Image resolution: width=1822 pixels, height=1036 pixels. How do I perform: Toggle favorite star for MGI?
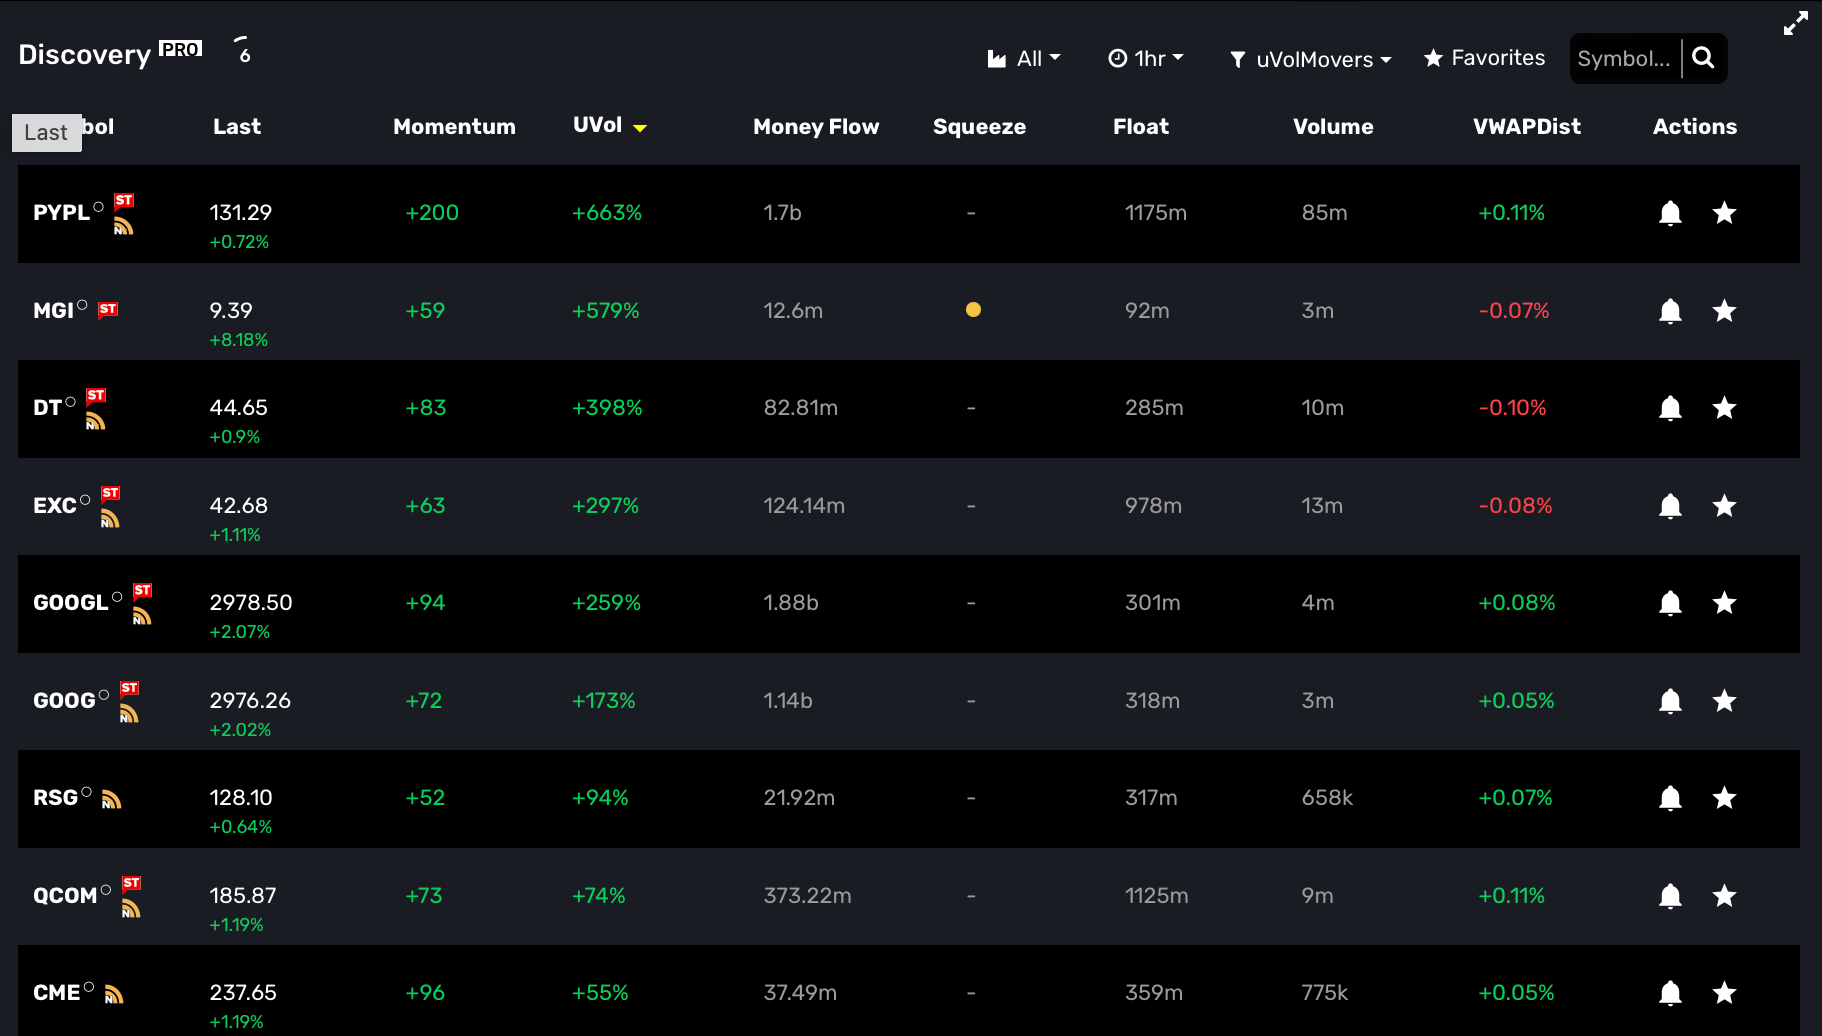point(1724,311)
